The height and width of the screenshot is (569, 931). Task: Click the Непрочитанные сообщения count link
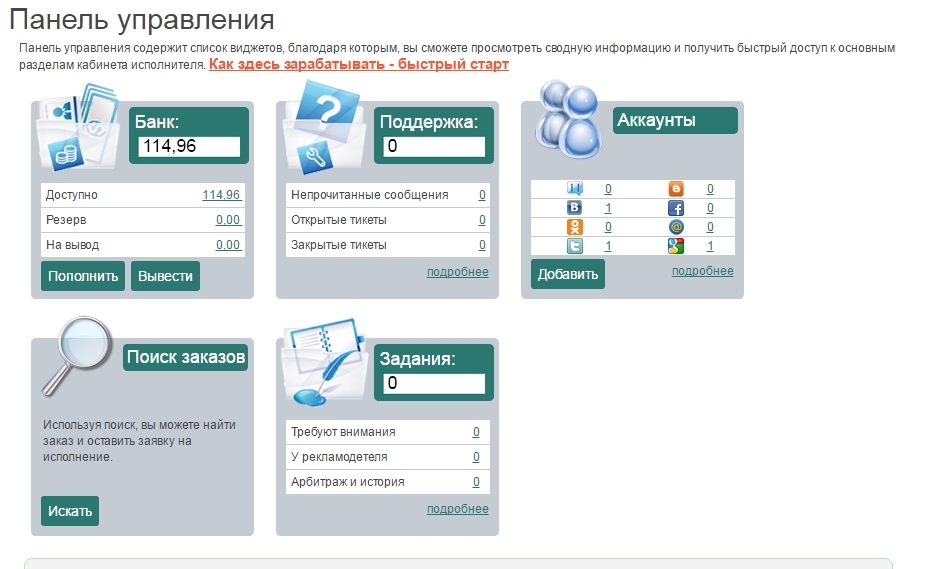pyautogui.click(x=482, y=195)
